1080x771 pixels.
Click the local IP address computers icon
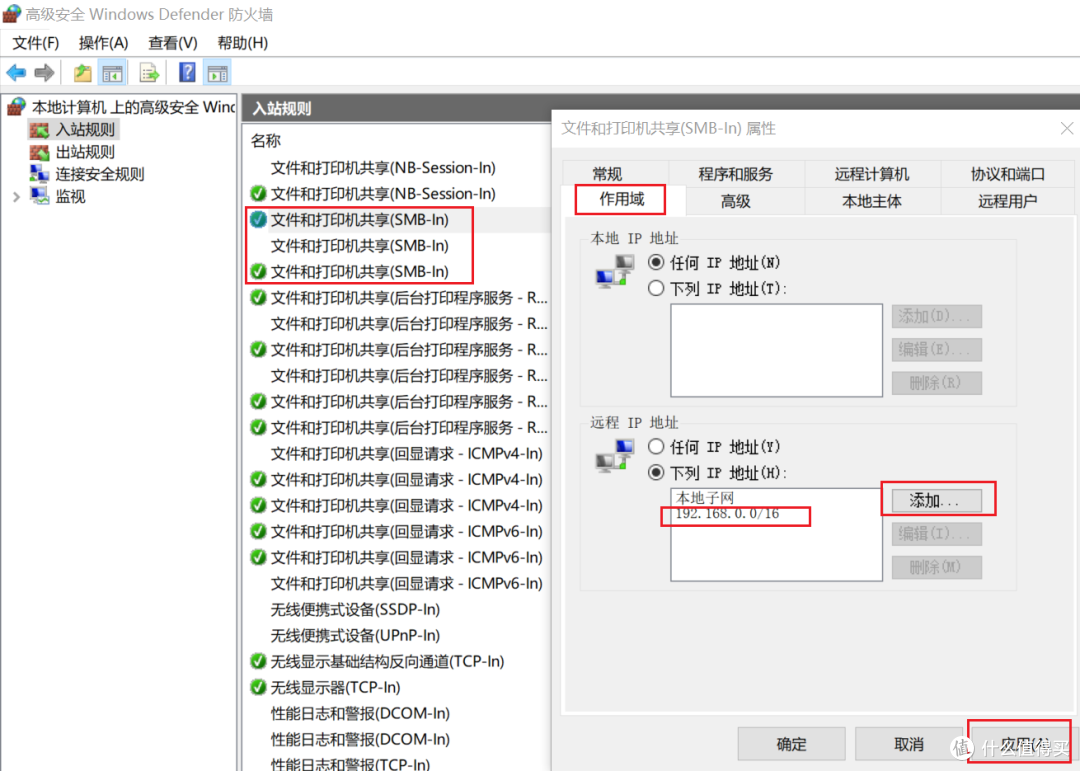[615, 271]
